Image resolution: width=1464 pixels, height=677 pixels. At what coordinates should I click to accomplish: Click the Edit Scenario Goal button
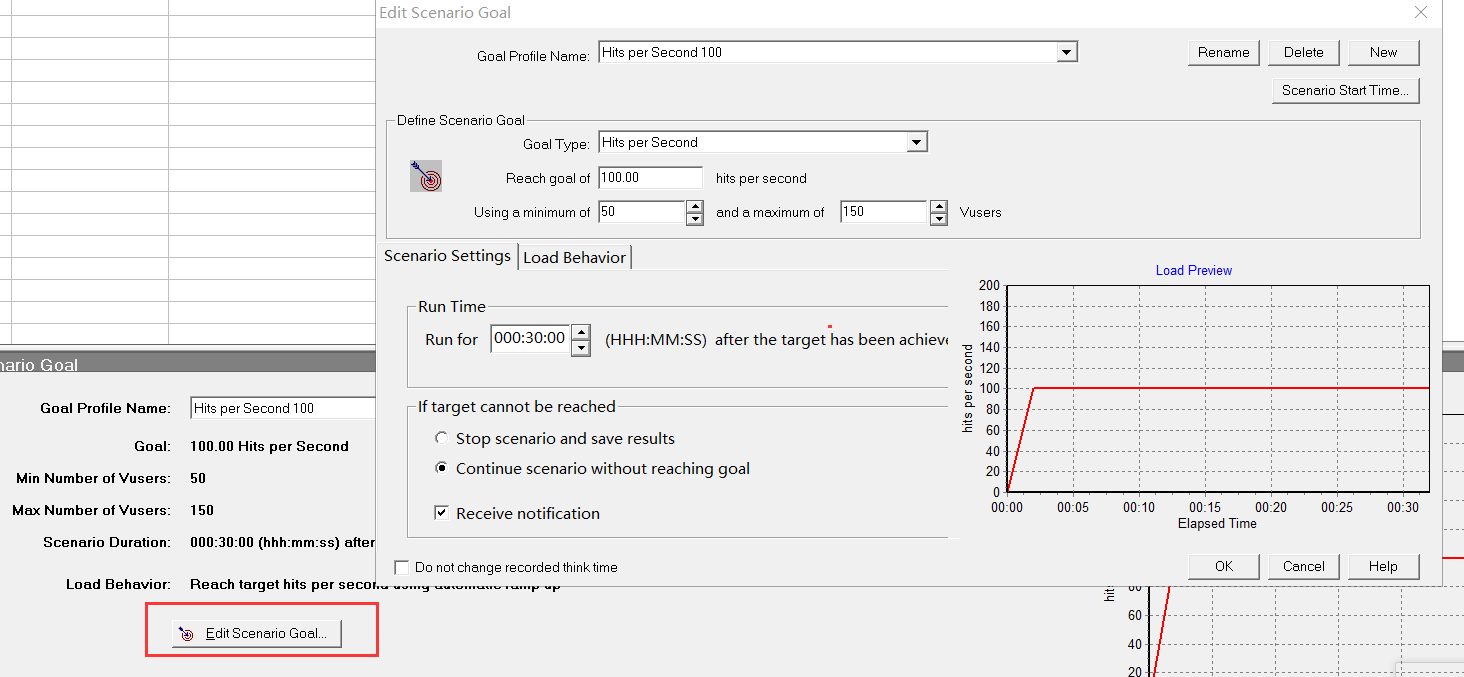(x=257, y=633)
